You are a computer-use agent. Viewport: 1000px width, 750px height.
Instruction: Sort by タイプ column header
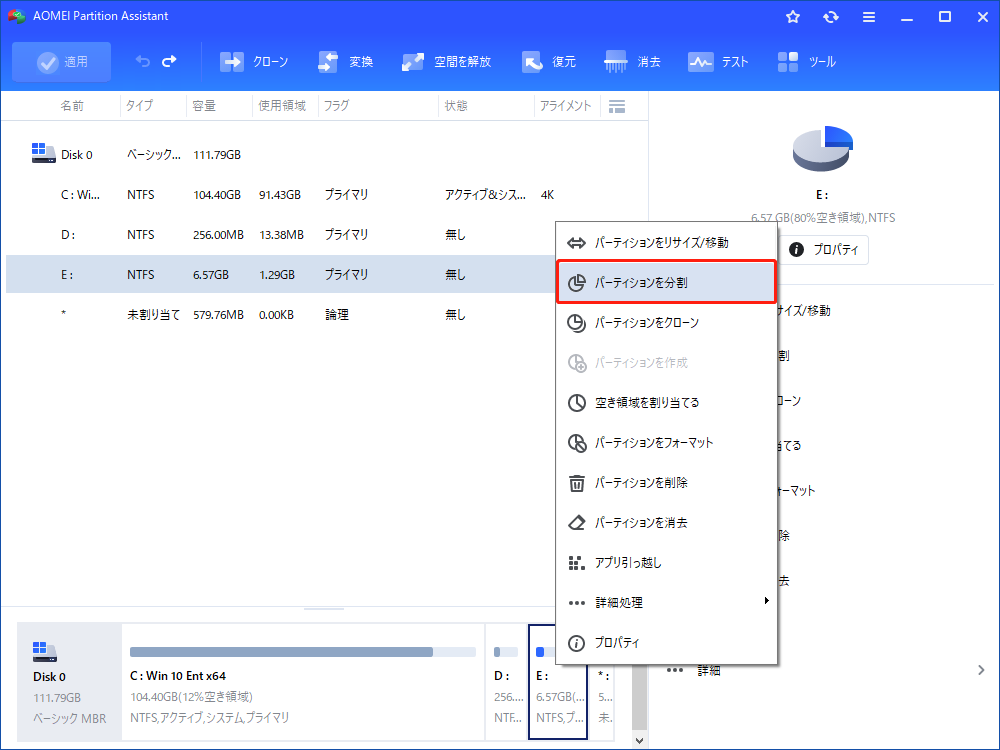(139, 106)
